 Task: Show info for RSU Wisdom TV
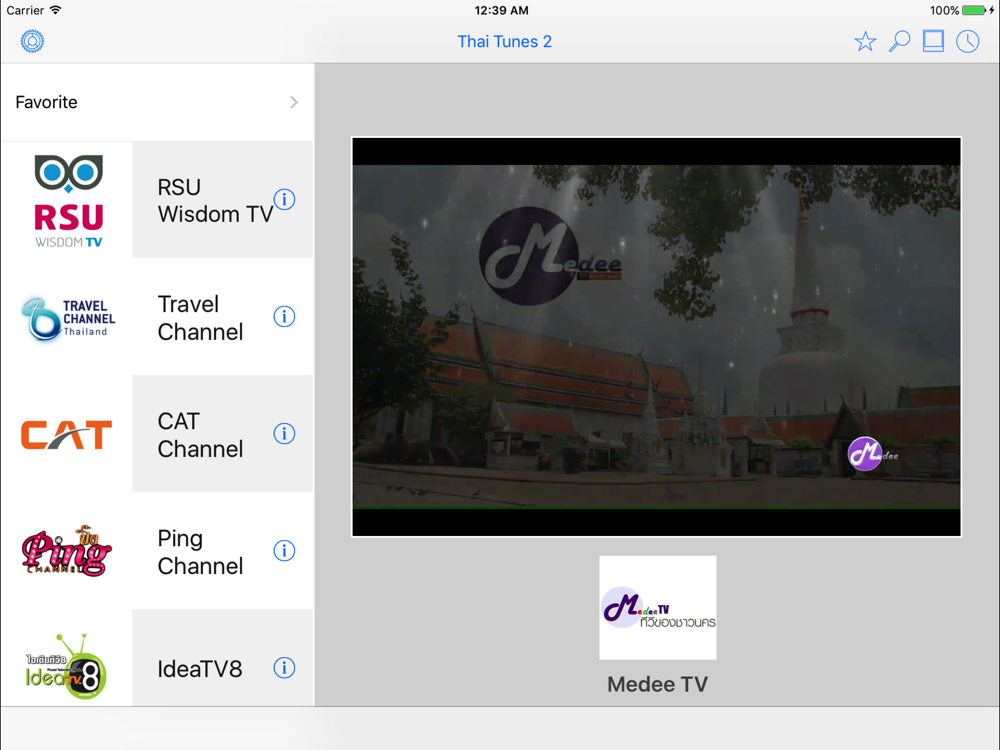pyautogui.click(x=284, y=200)
